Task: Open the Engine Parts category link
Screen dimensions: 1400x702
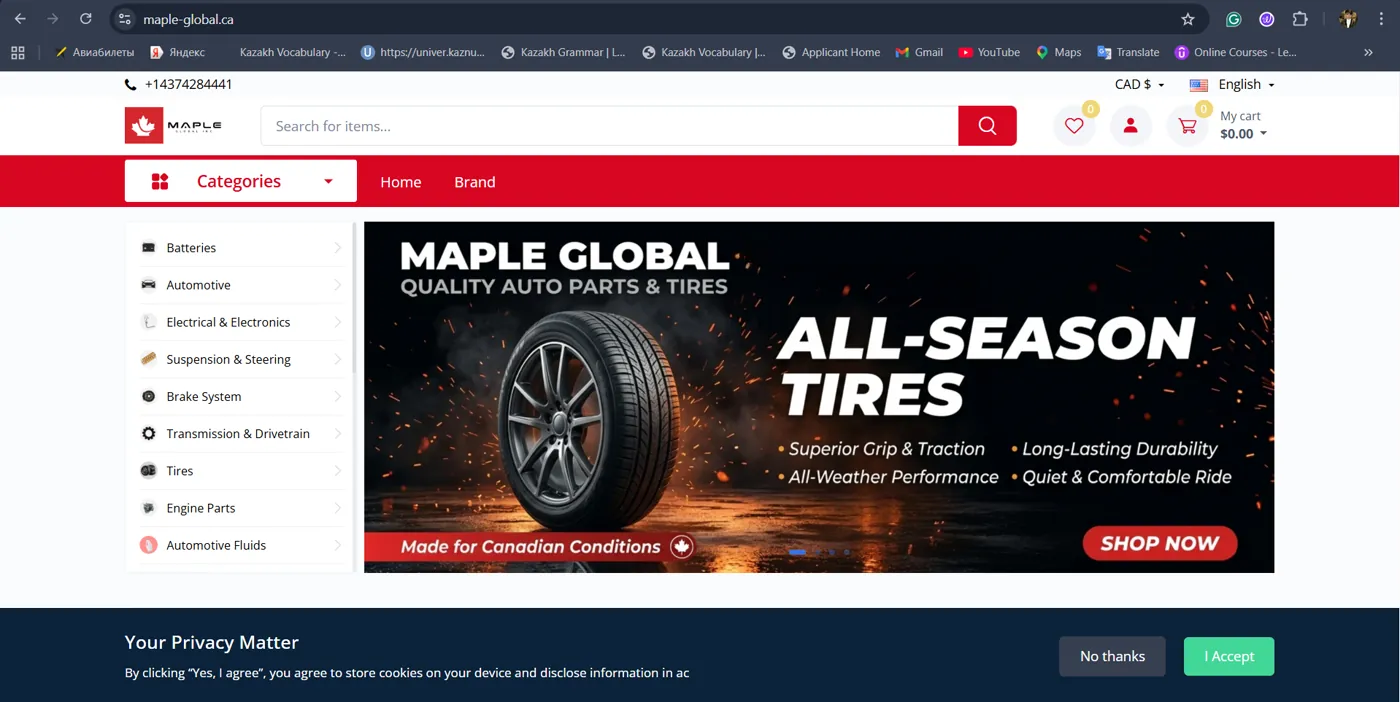Action: [x=201, y=508]
